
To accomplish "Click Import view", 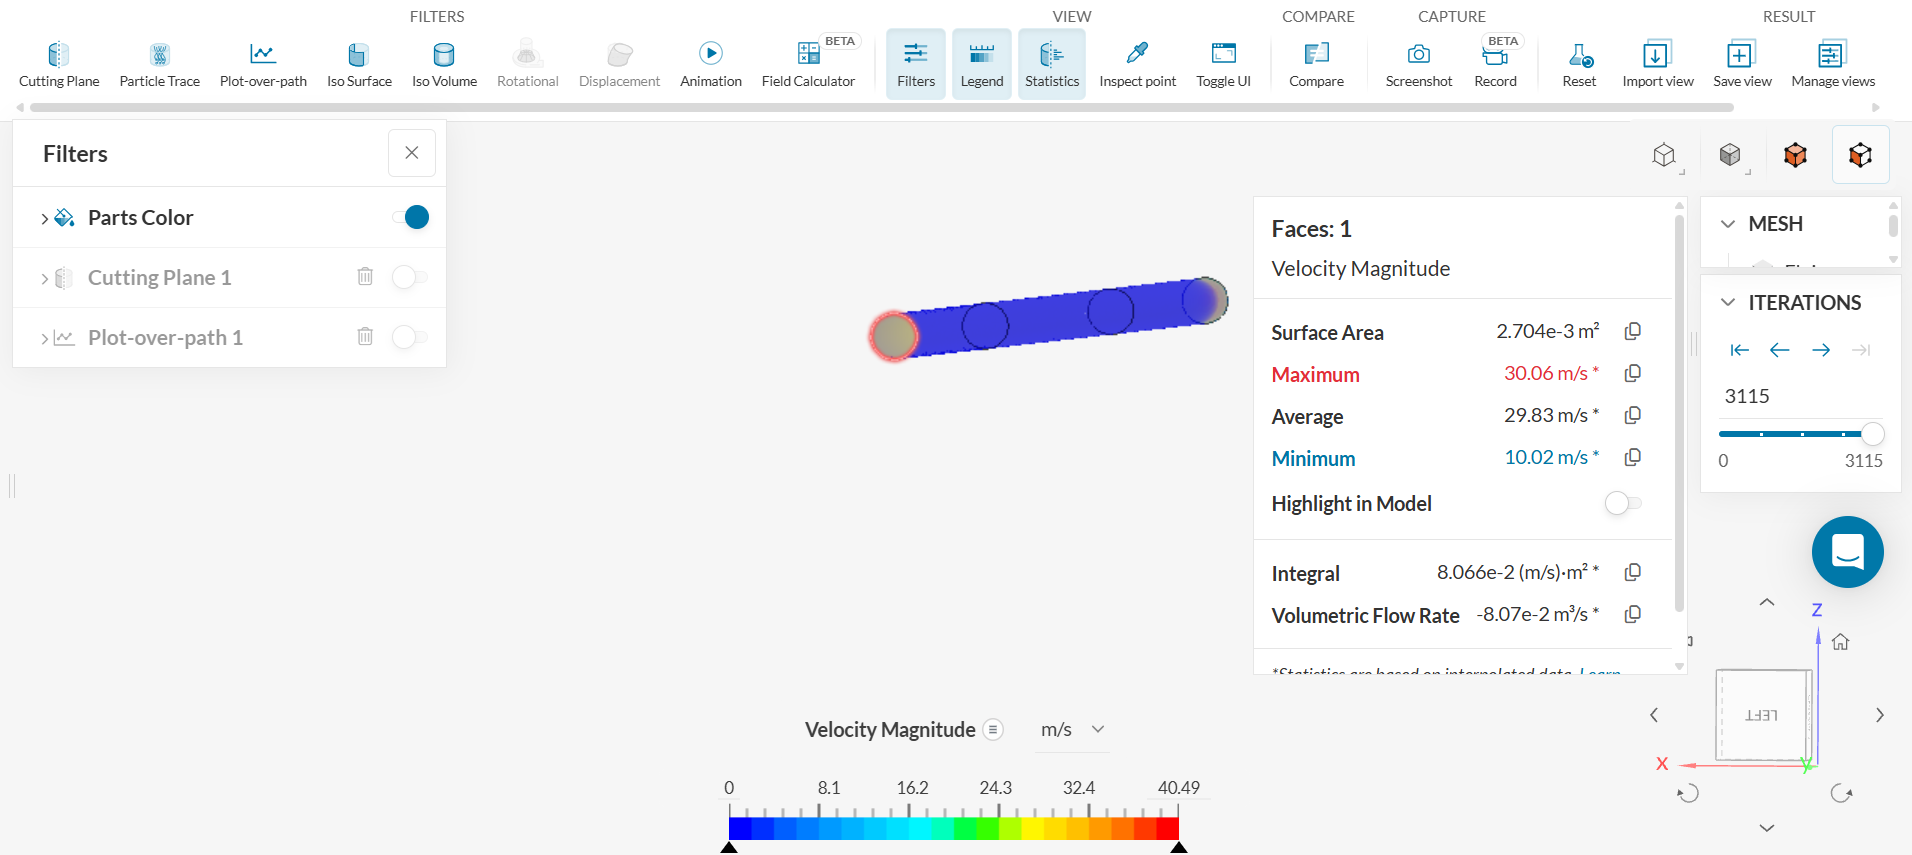I will (x=1657, y=64).
